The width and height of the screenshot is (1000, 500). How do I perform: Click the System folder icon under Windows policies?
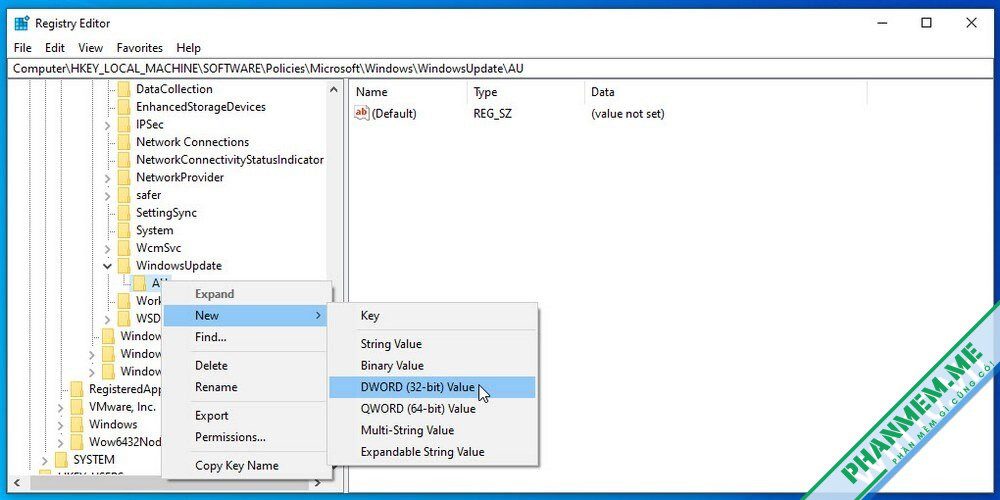124,230
